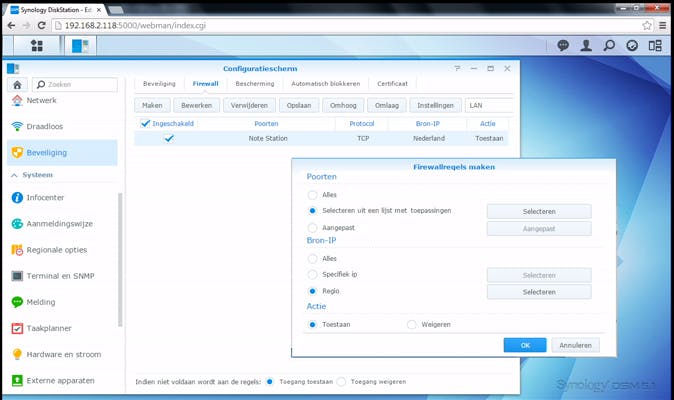Viewport: 674px width, 400px height.
Task: Open the DSM main menu icon
Action: click(x=37, y=45)
